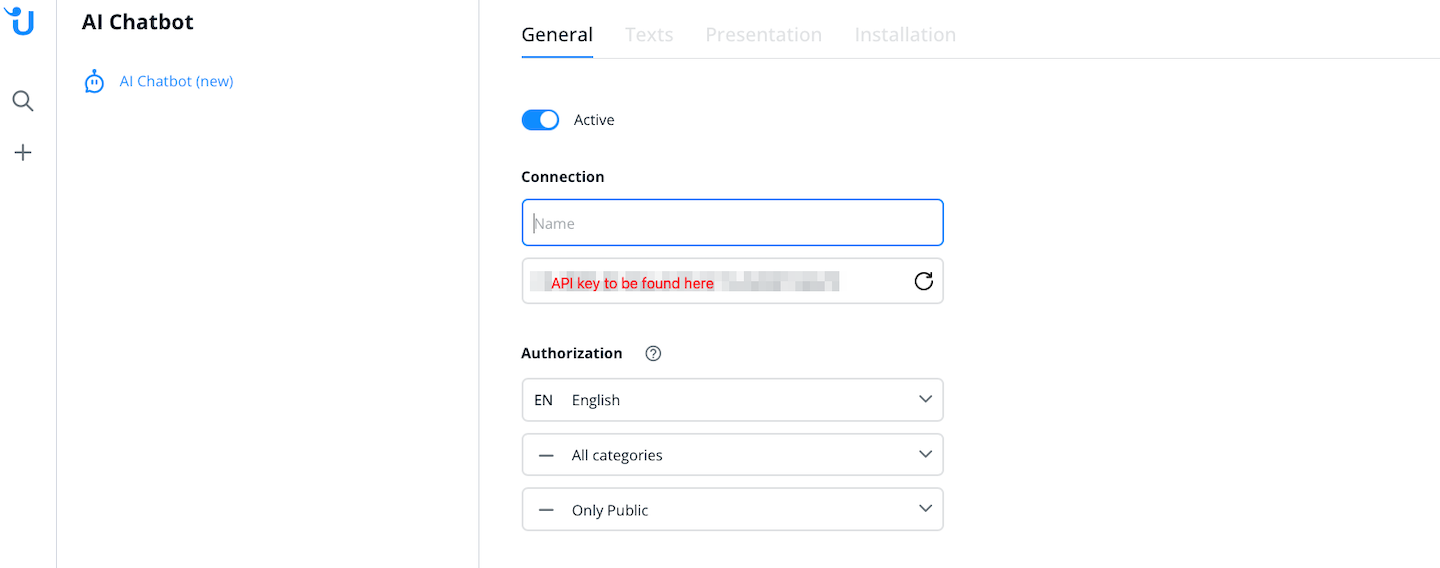
Task: Open the Authorization help tooltip icon
Action: click(653, 353)
